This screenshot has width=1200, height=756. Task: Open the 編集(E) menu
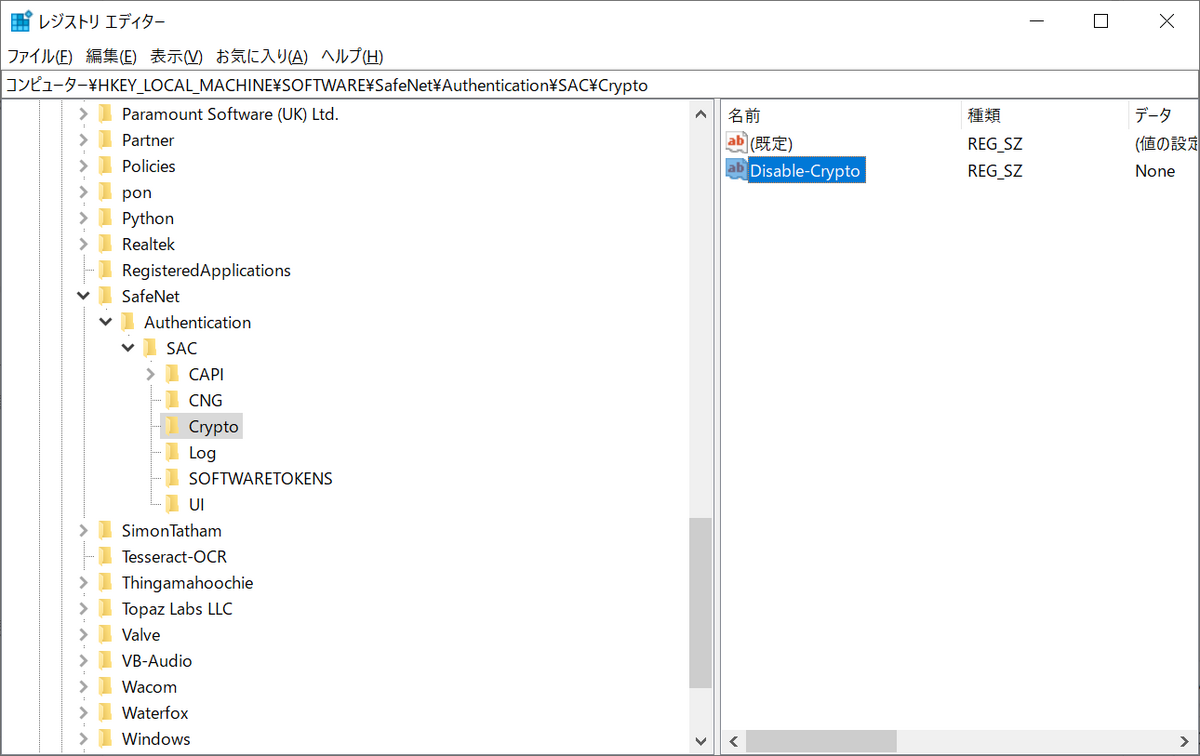point(112,57)
